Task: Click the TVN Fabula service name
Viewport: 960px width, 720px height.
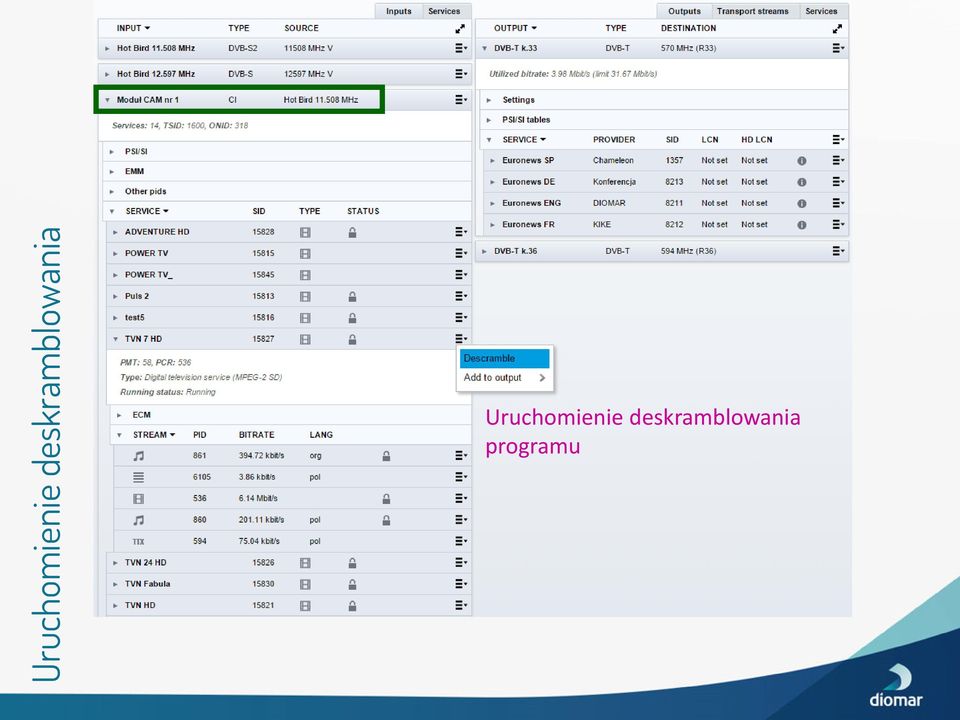Action: pyautogui.click(x=148, y=583)
